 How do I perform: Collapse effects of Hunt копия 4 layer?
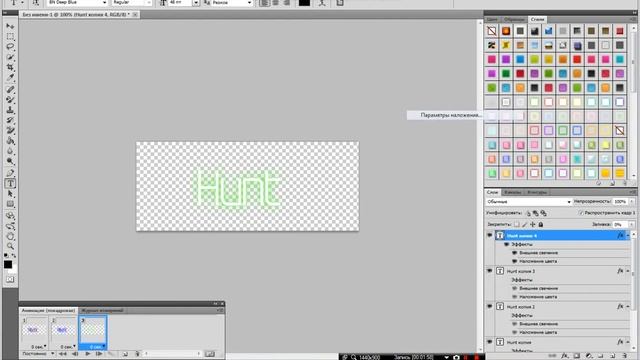pyautogui.click(x=628, y=236)
